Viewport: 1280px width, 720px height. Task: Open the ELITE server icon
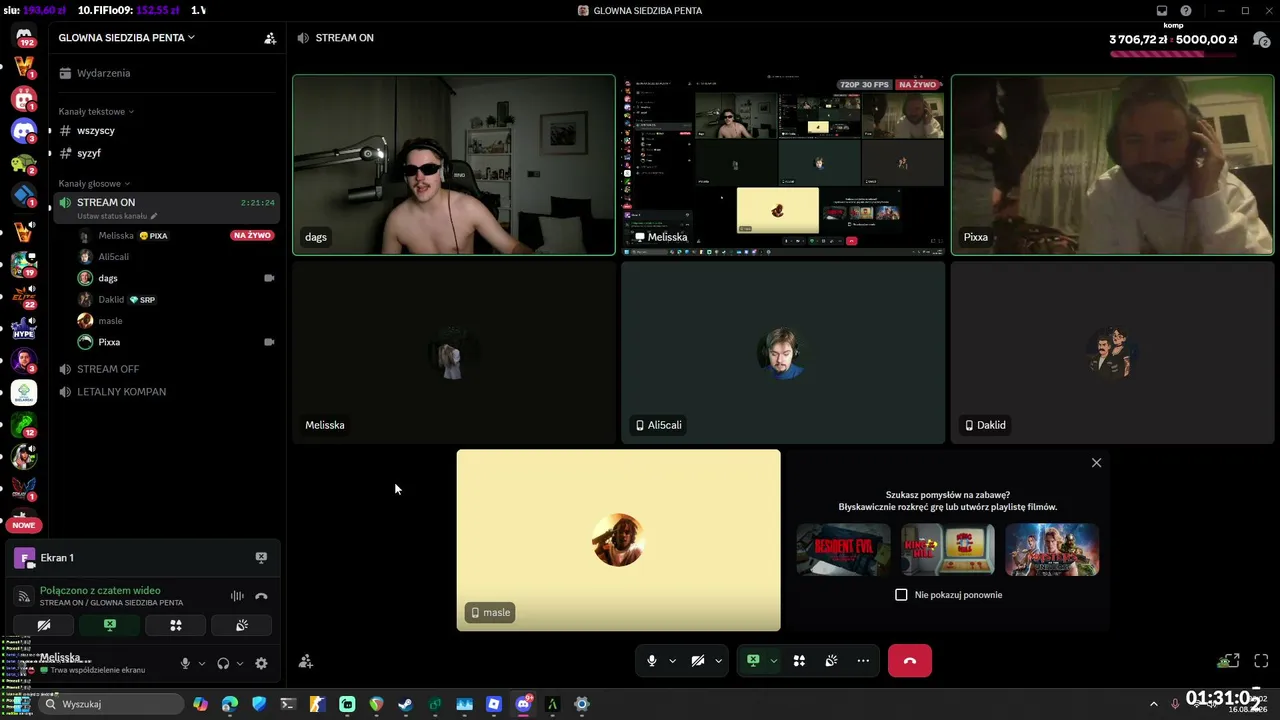coord(24,296)
